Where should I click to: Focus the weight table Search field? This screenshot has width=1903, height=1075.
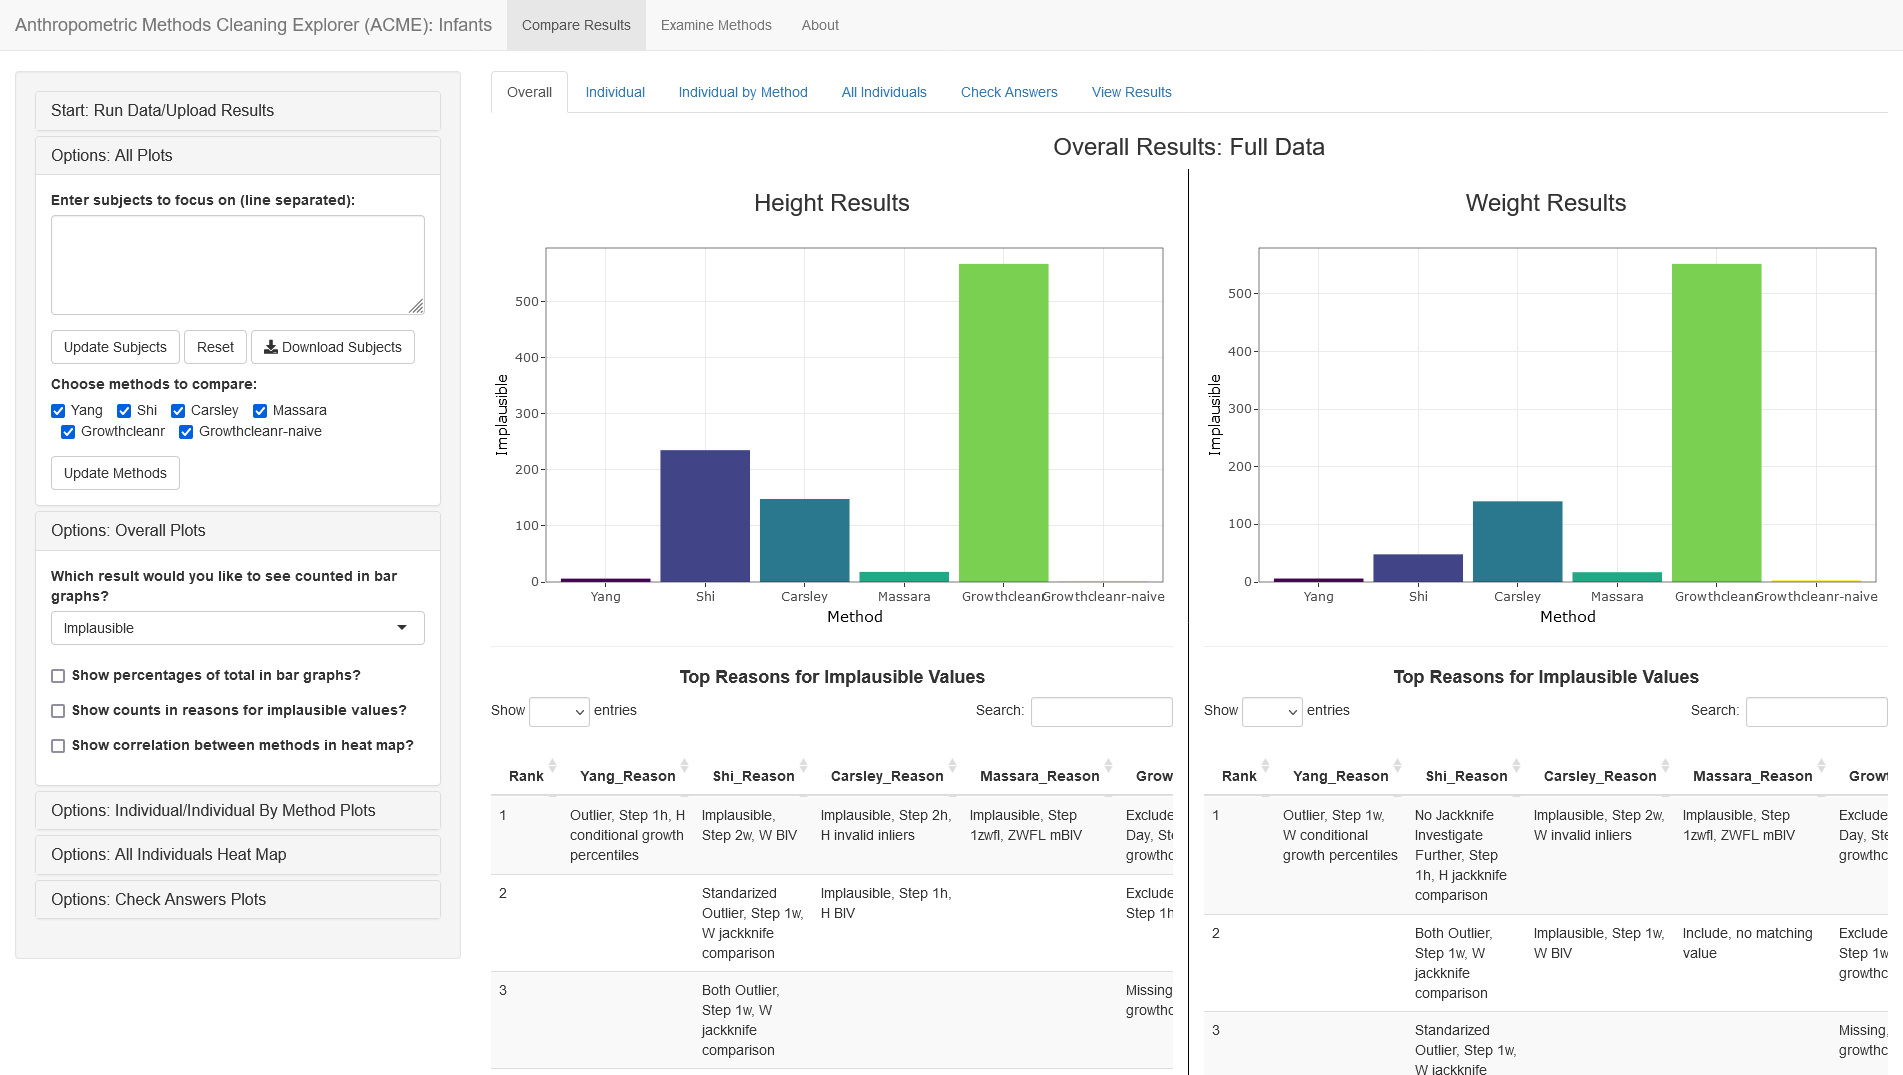(x=1817, y=711)
